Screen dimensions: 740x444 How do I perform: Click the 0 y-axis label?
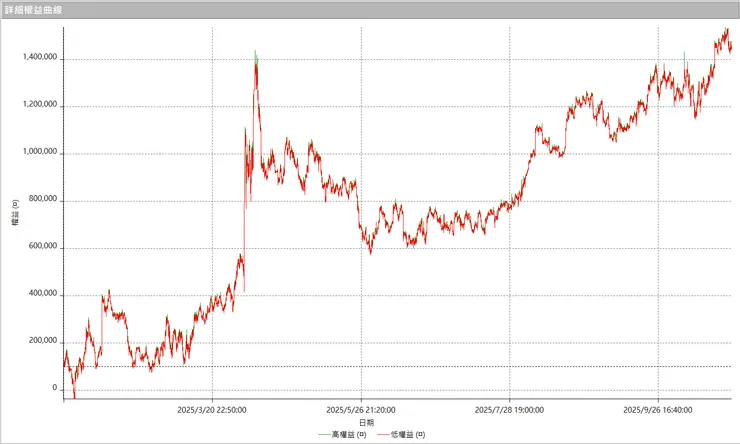(55, 387)
